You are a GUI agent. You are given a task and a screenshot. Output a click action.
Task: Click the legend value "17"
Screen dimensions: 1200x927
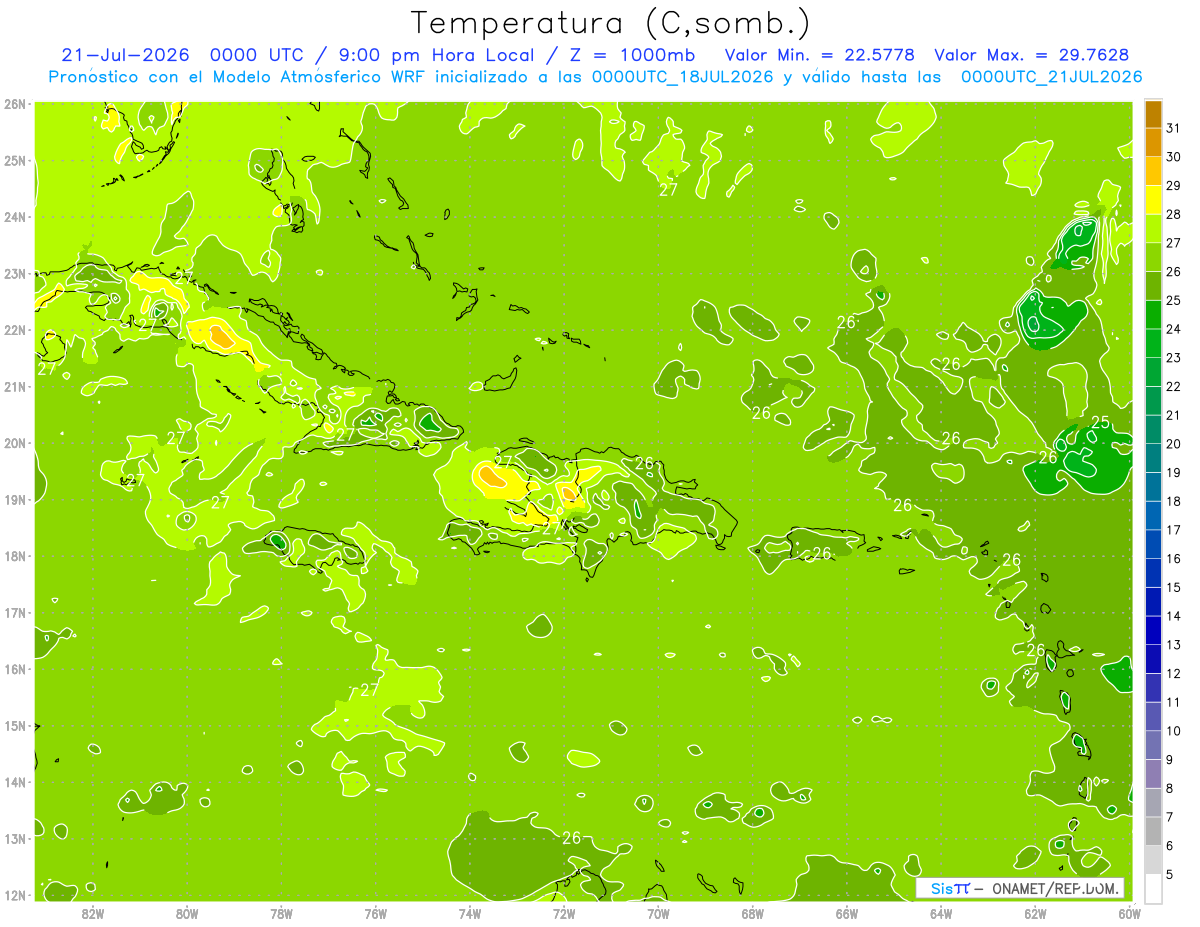pyautogui.click(x=1173, y=530)
